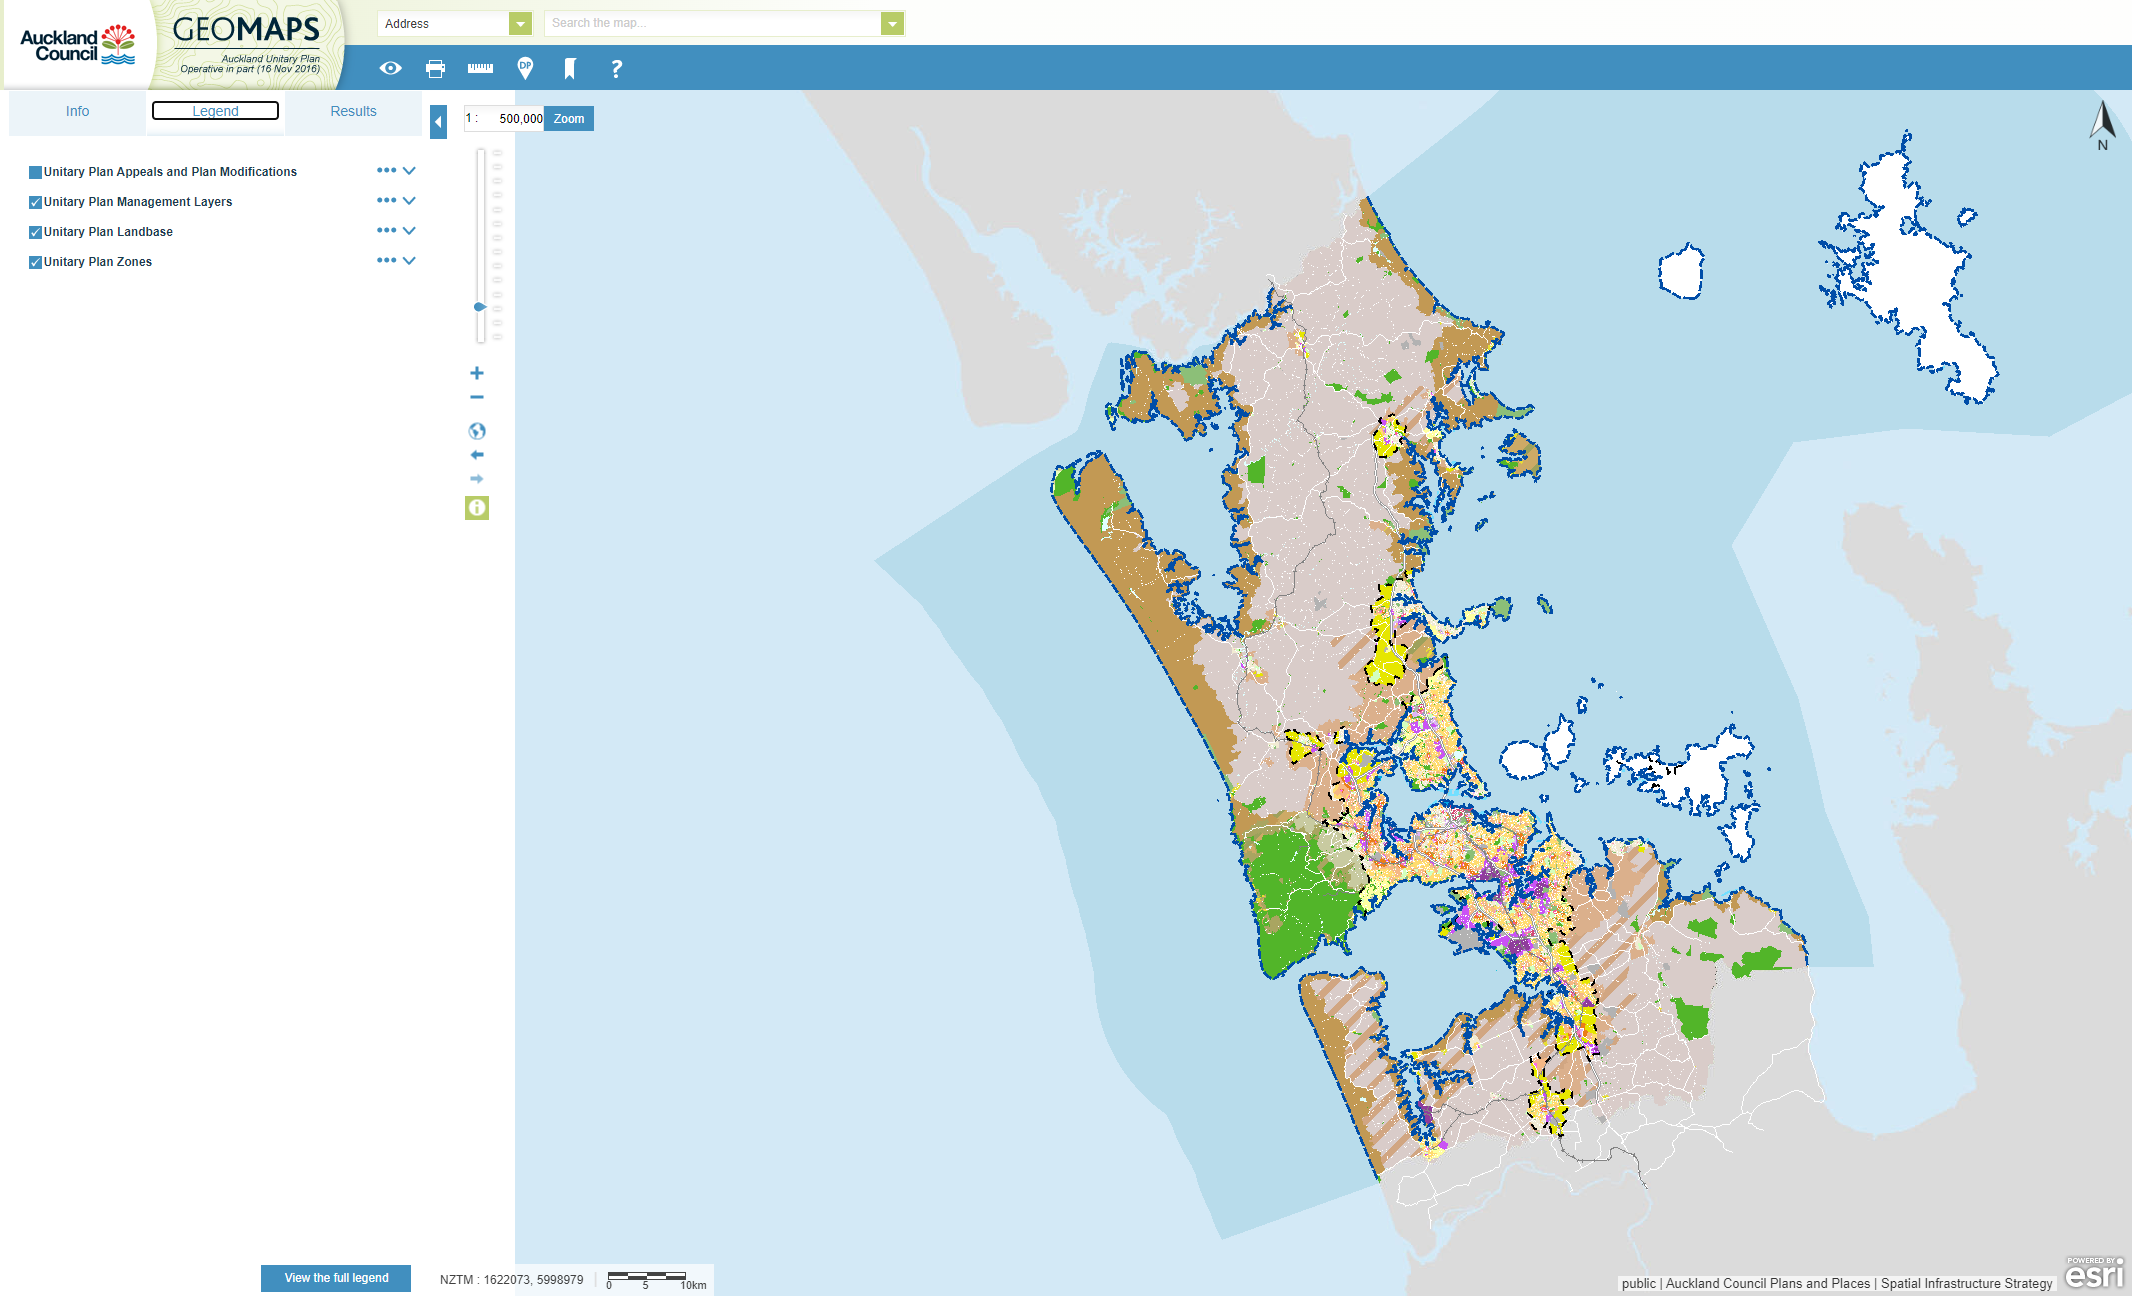This screenshot has width=2132, height=1296.
Task: Click the zoom level slider handle
Action: click(480, 307)
